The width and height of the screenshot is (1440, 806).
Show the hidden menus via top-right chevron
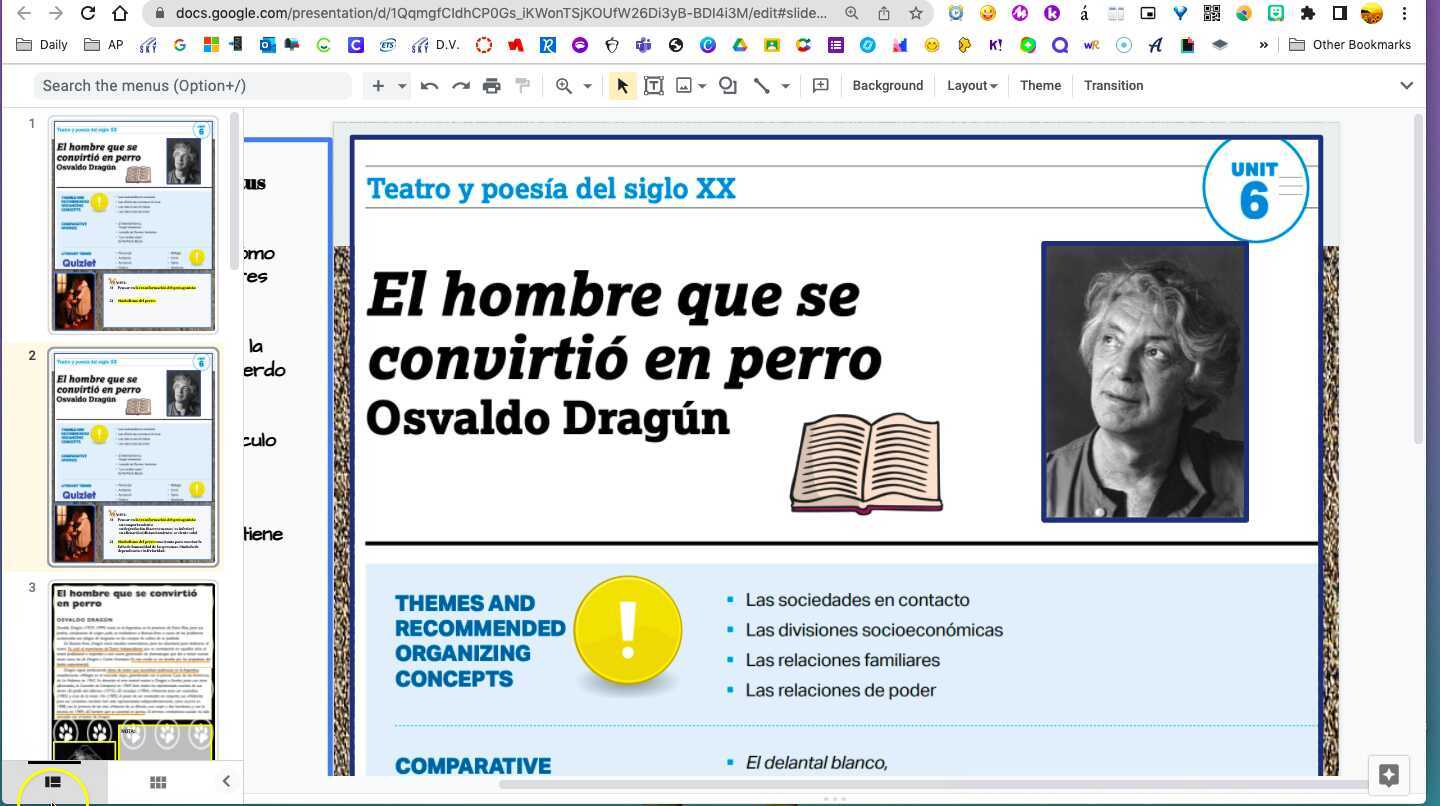(1407, 85)
